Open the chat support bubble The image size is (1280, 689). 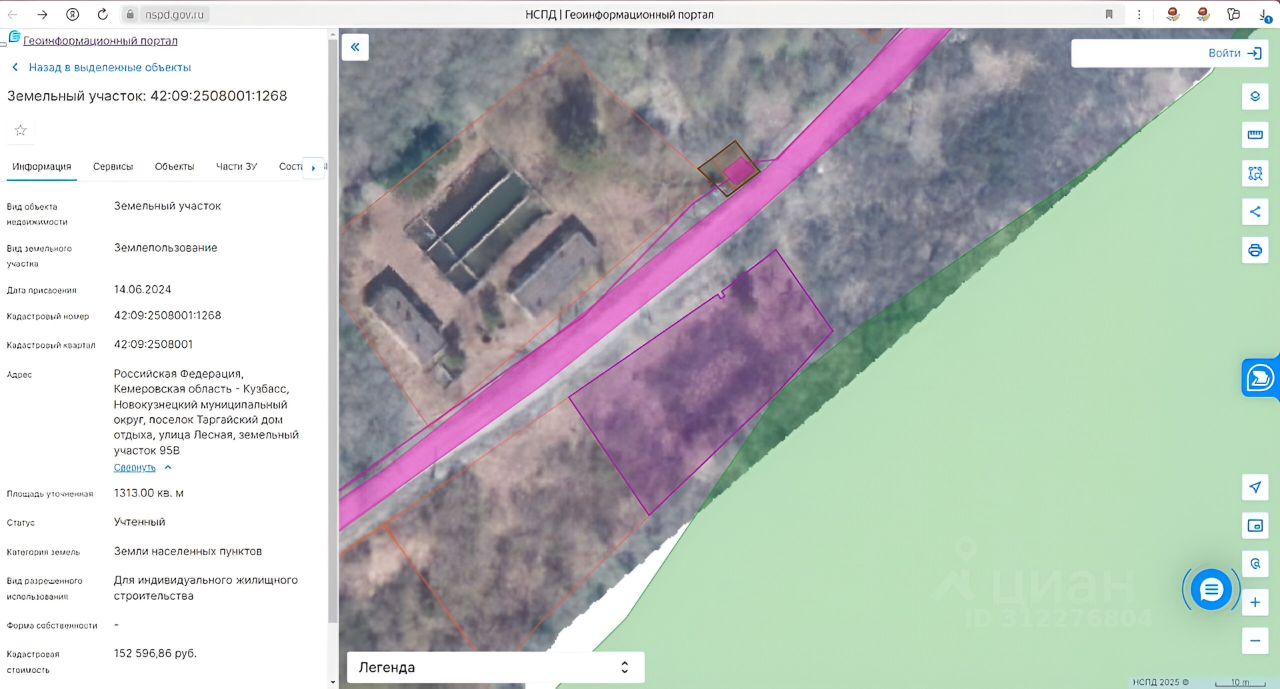pyautogui.click(x=1211, y=590)
